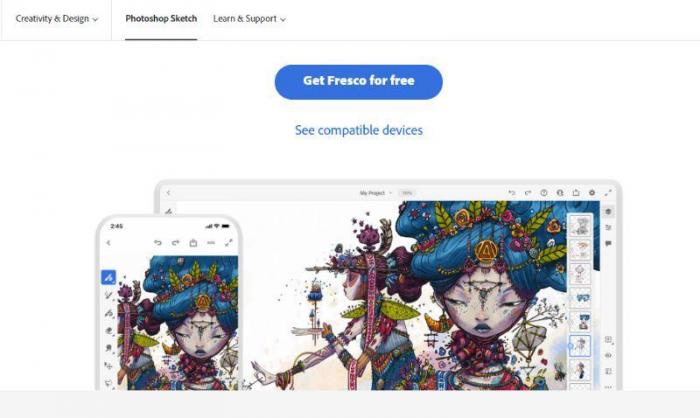Tap the share icon in the phone toolbar
Viewport: 700px width, 418px height.
tap(193, 242)
